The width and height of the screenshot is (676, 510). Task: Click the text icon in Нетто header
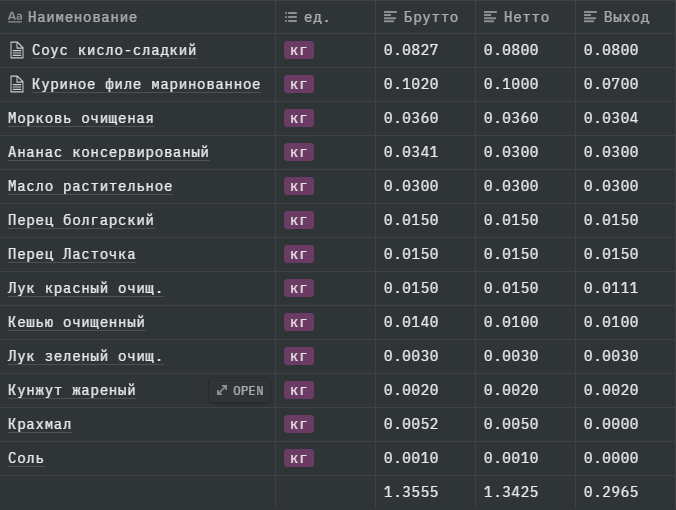pyautogui.click(x=490, y=17)
